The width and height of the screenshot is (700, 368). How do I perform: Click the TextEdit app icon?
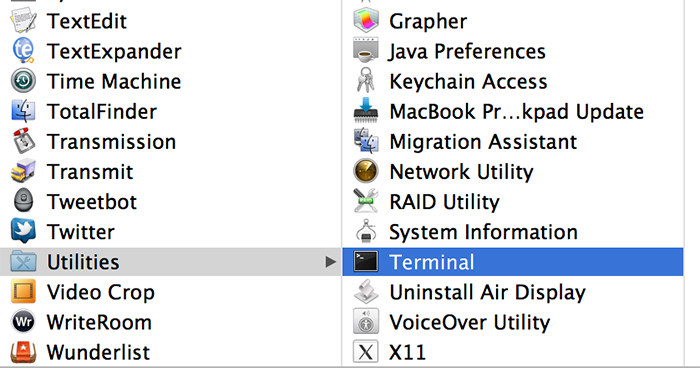tap(23, 21)
